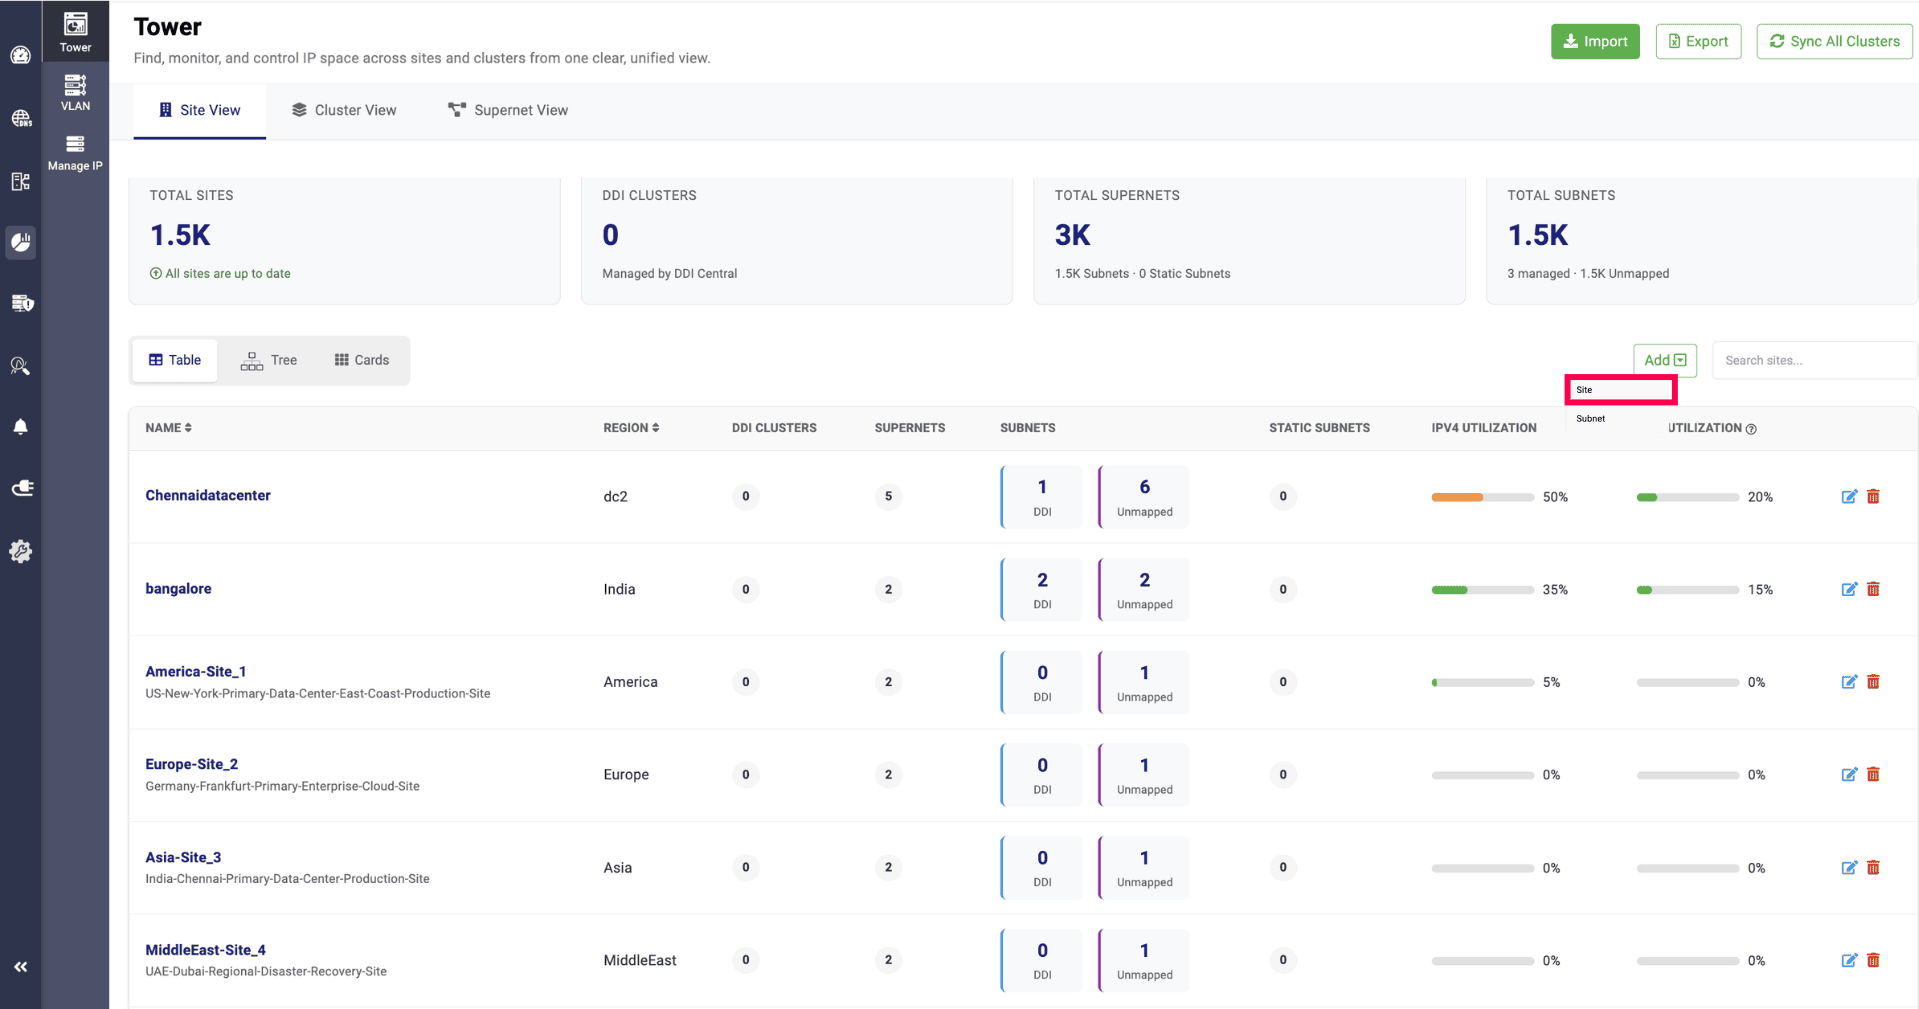This screenshot has width=1919, height=1009.
Task: Delete the Europe-Site_2 row
Action: point(1873,775)
